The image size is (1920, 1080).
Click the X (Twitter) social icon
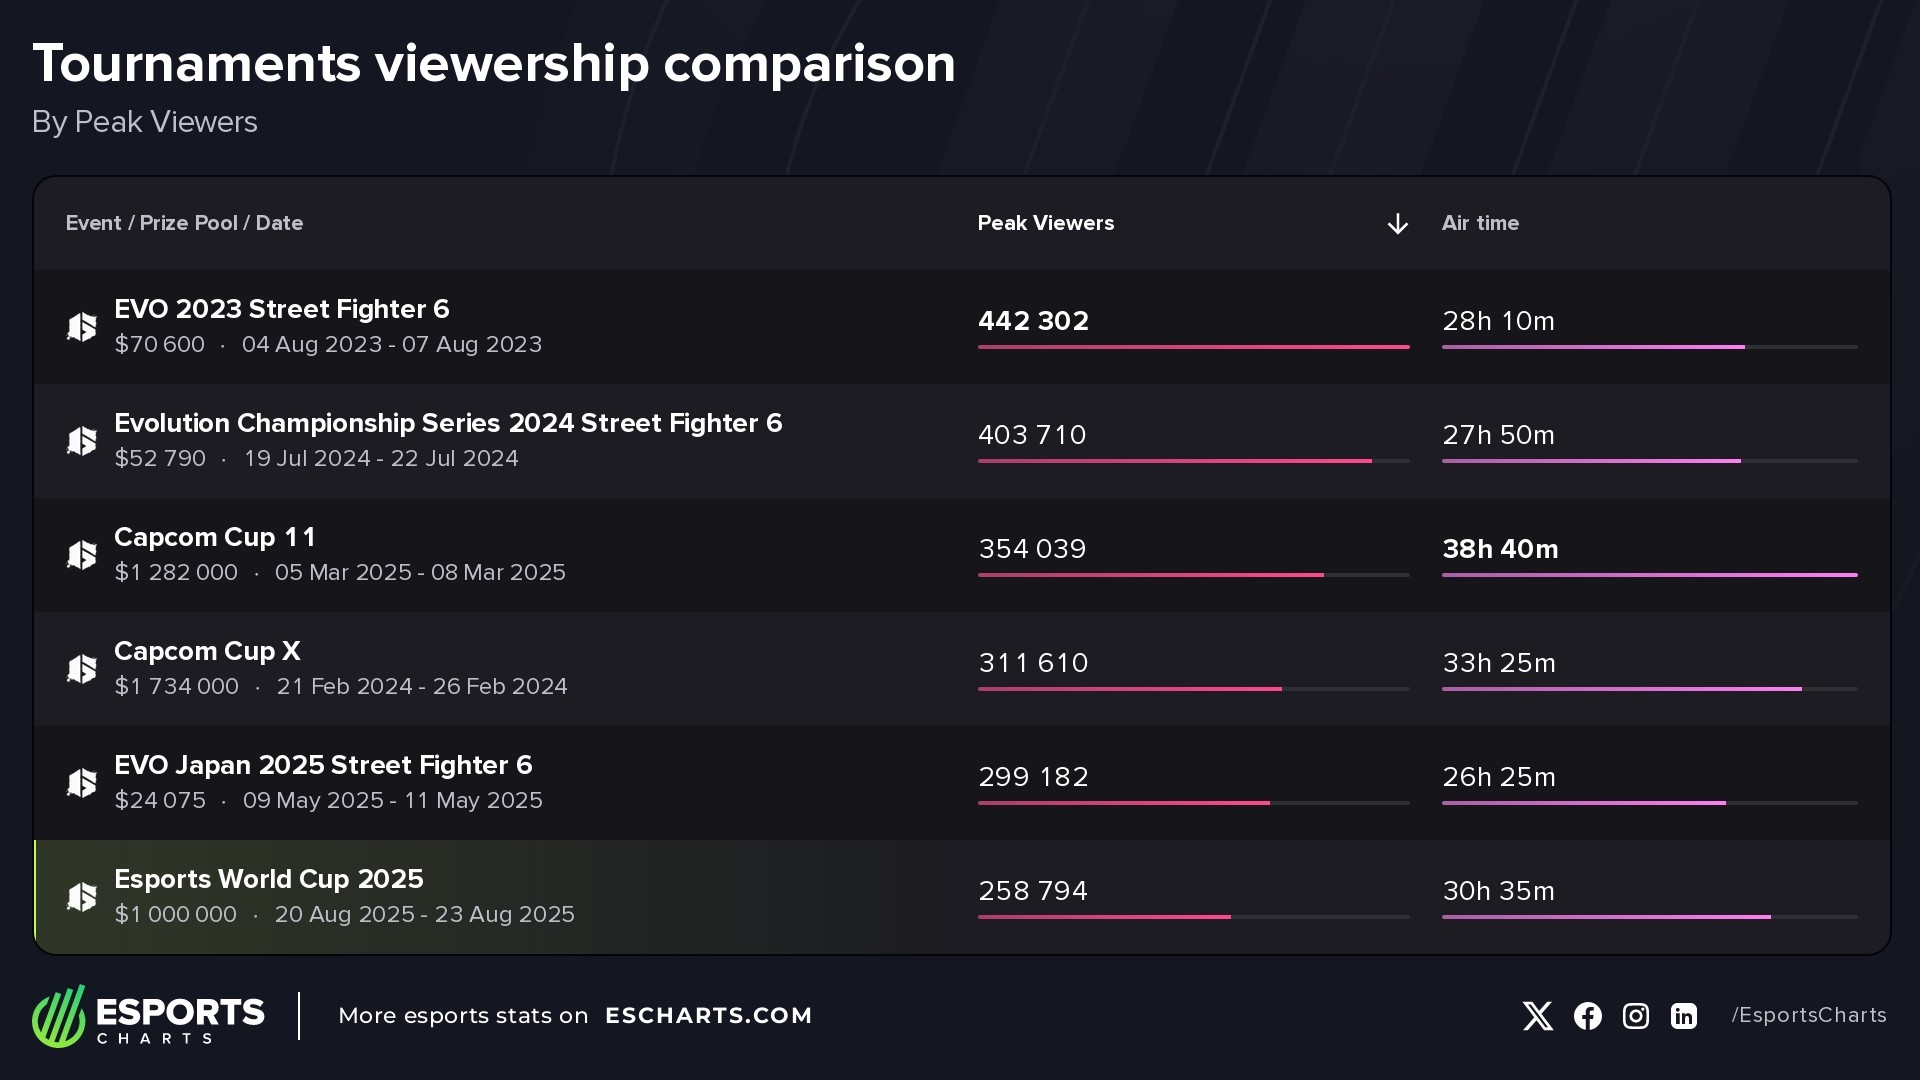tap(1537, 1016)
